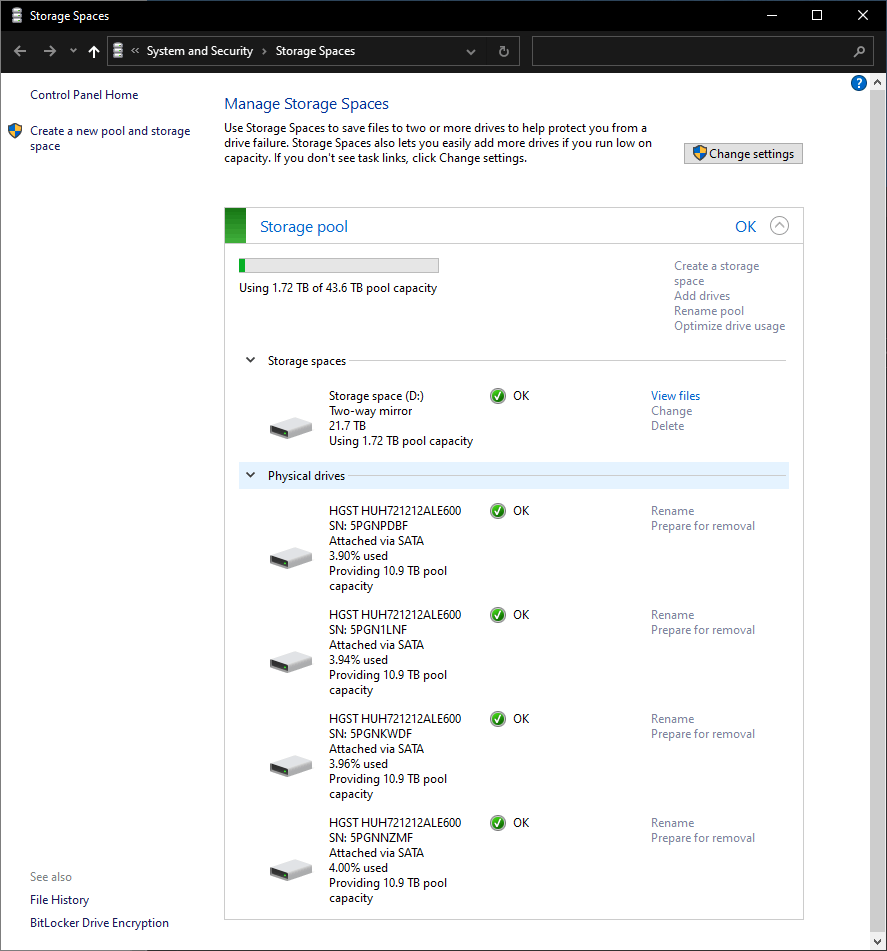Click Prepare for removal for drive 5PGNNZMF

pos(703,838)
